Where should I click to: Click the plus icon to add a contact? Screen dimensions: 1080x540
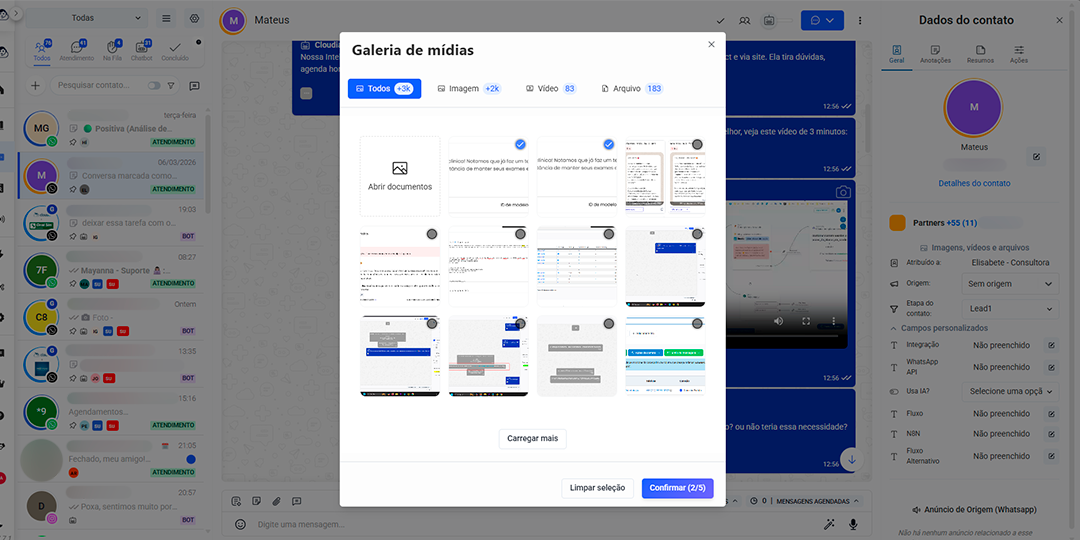[x=36, y=86]
